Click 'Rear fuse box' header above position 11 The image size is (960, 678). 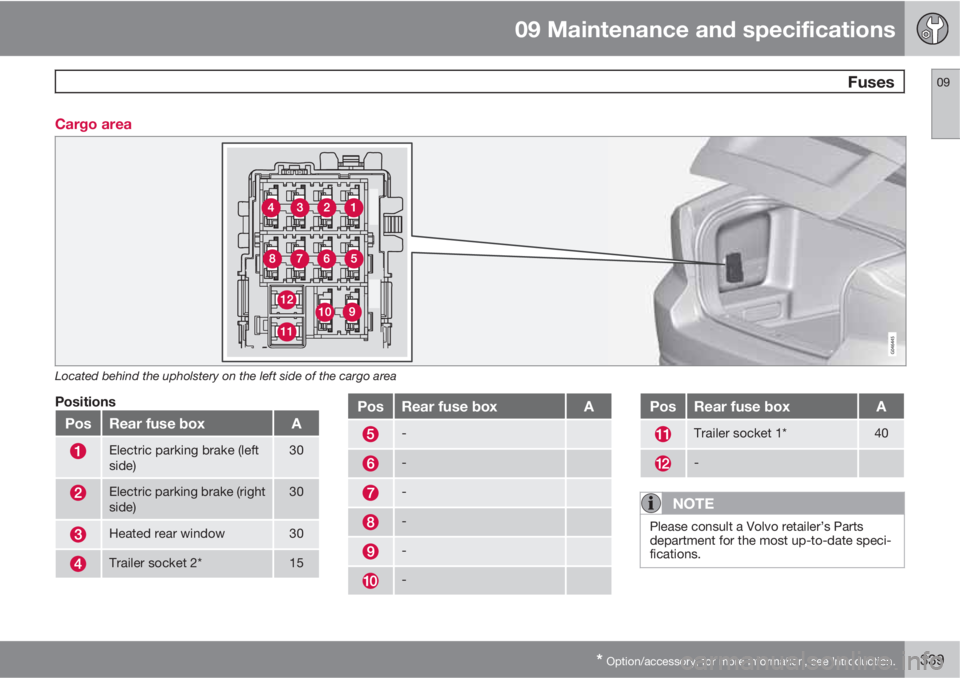pyautogui.click(x=741, y=407)
